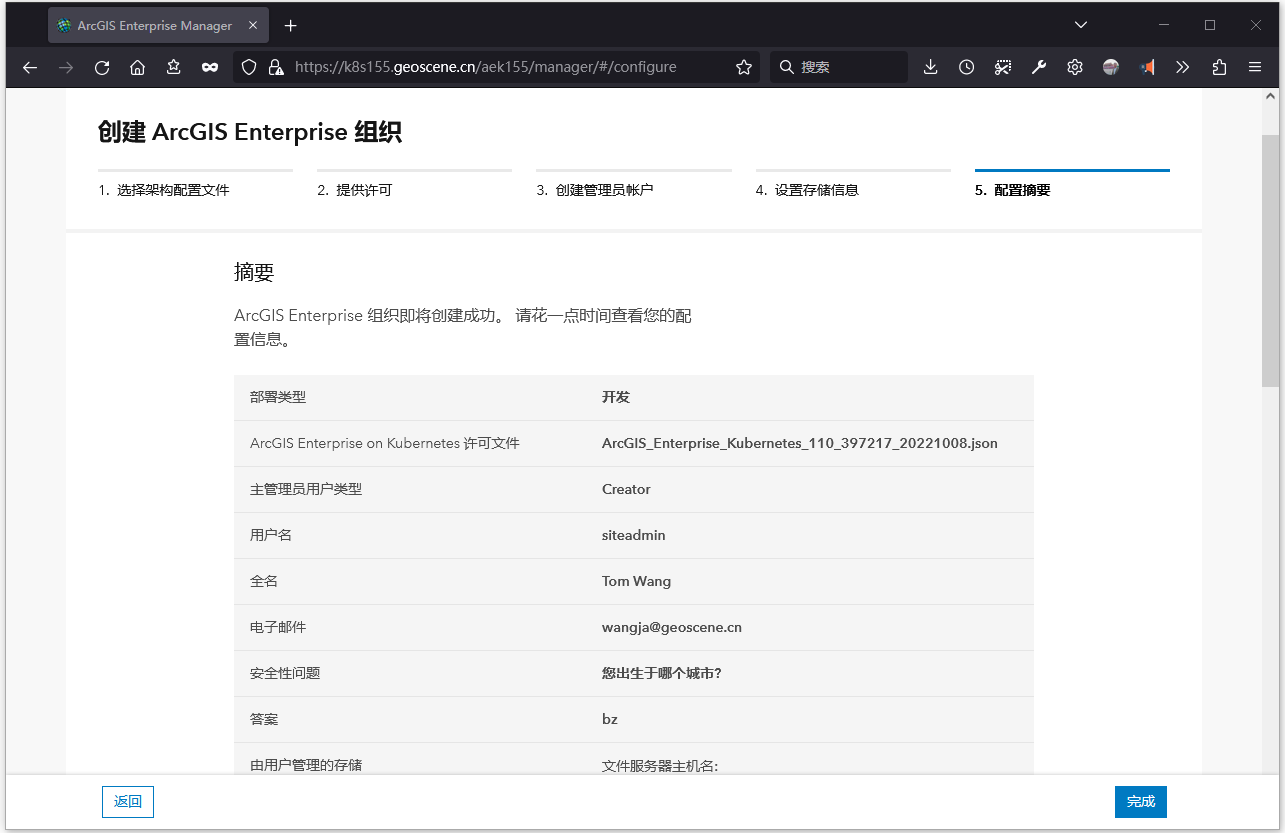The height and width of the screenshot is (833, 1285).
Task: Click the page vertical scrollbar thumb
Action: click(x=1271, y=261)
